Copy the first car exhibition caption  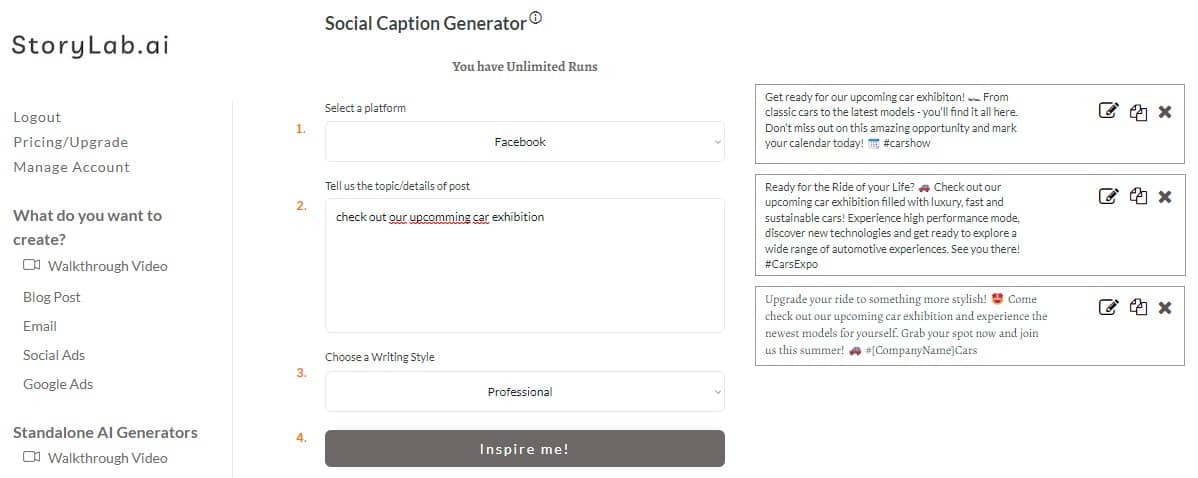[x=1138, y=112]
